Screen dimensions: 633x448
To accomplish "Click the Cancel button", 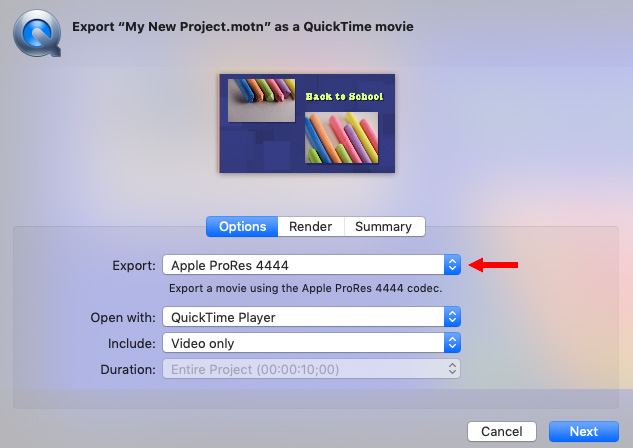I will 502,431.
